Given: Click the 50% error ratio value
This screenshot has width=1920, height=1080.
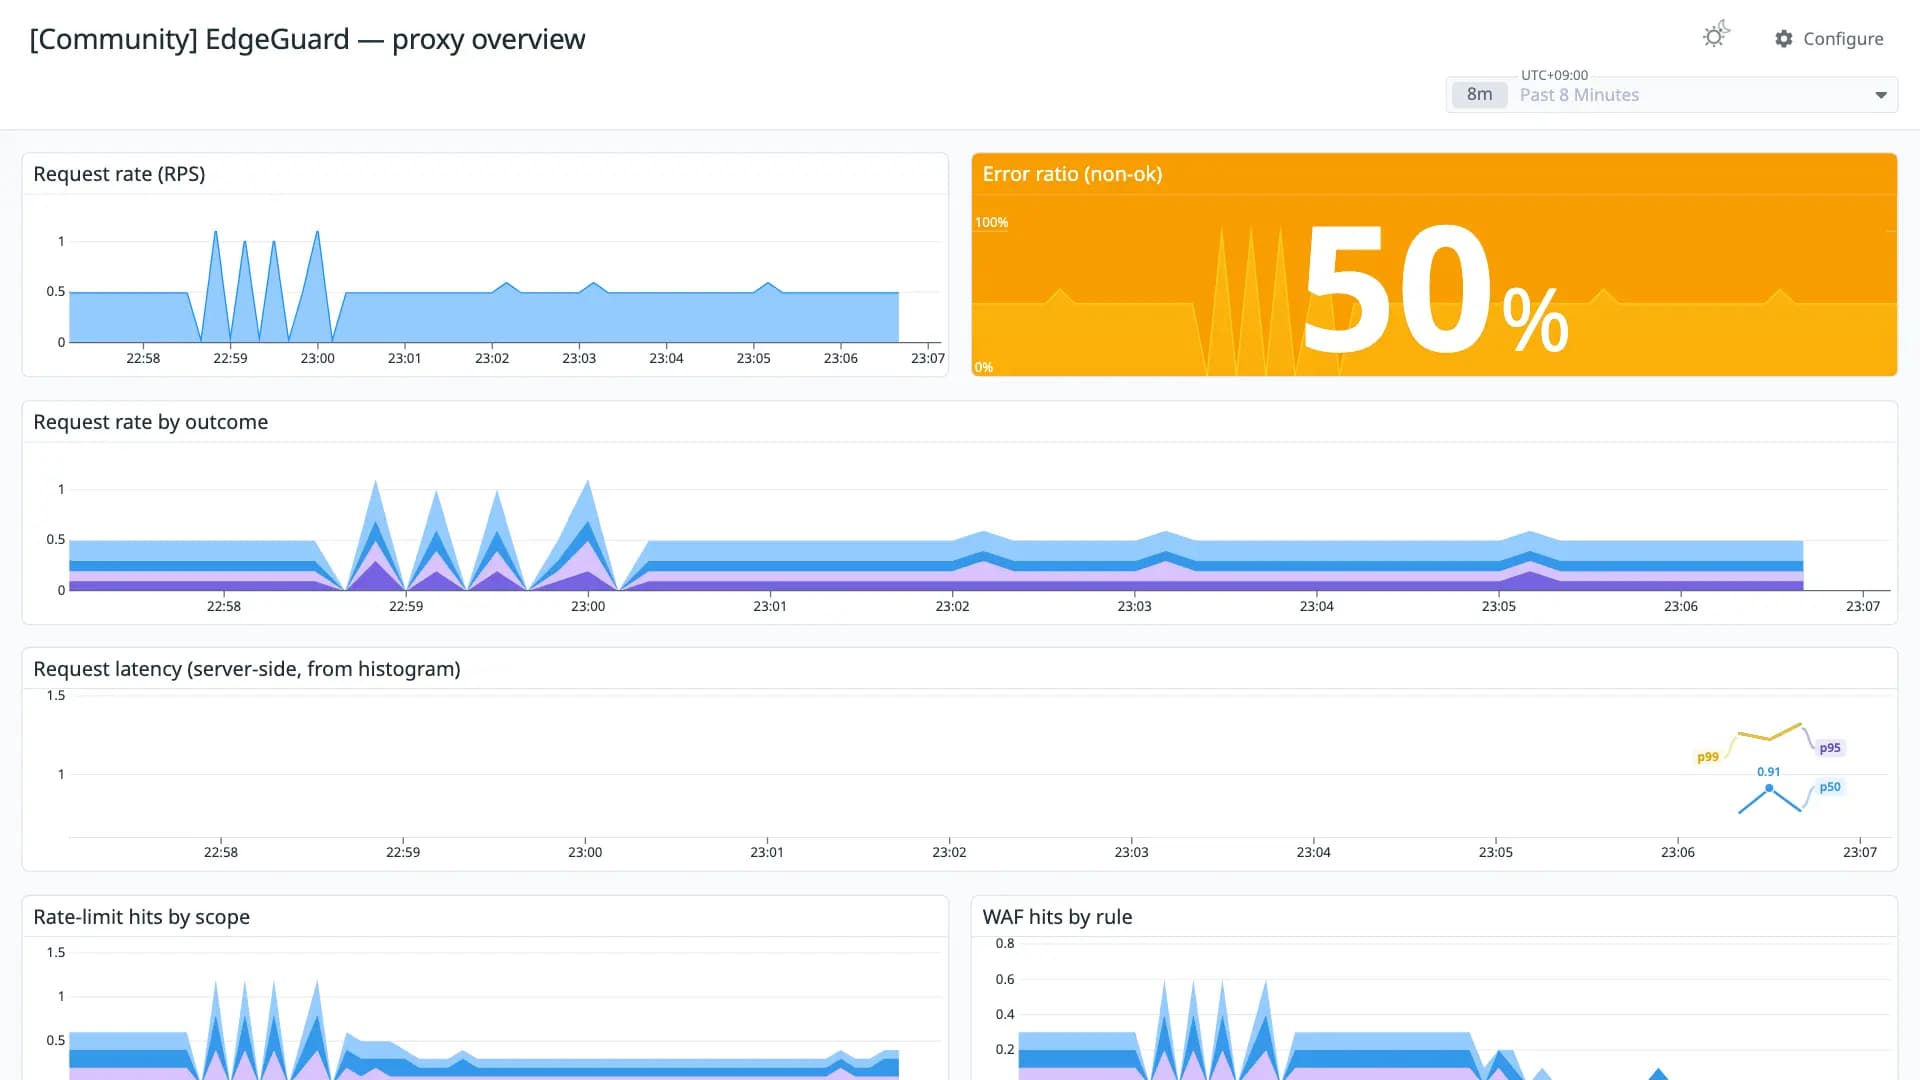Looking at the screenshot, I should pos(1436,290).
